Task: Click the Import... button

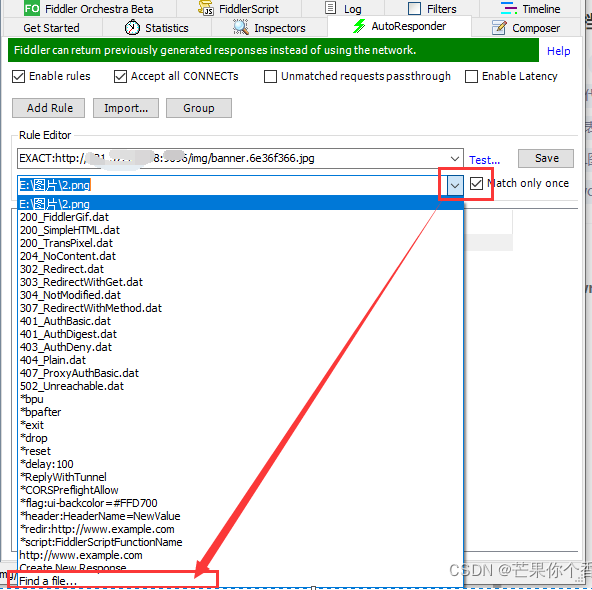Action: [126, 108]
